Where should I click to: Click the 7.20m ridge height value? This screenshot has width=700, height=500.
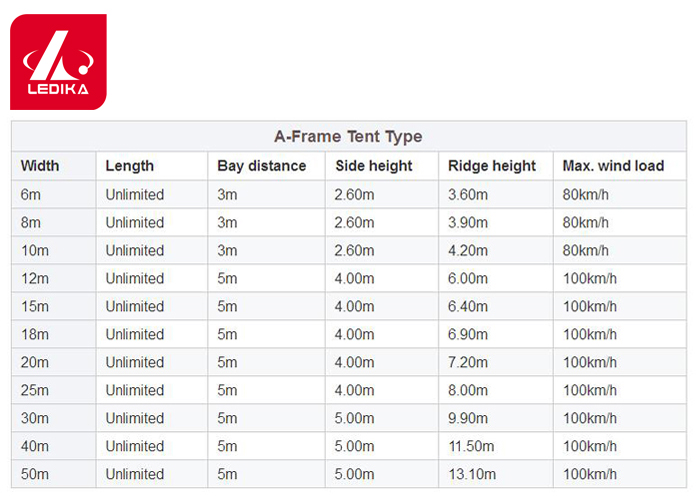click(x=468, y=362)
